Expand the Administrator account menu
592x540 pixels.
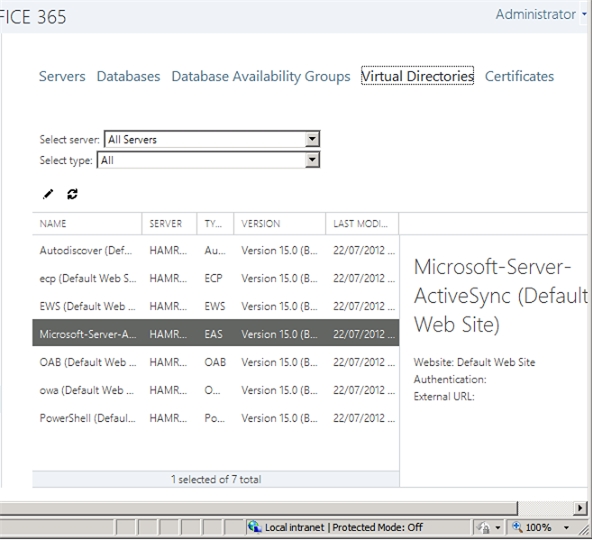coord(584,14)
